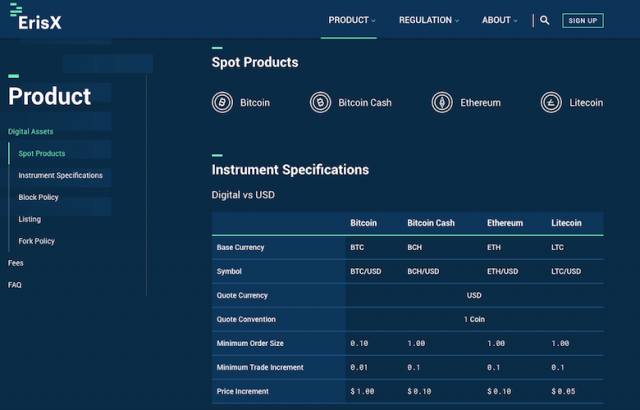Click the Symbol row label
640x410 pixels.
[229, 271]
